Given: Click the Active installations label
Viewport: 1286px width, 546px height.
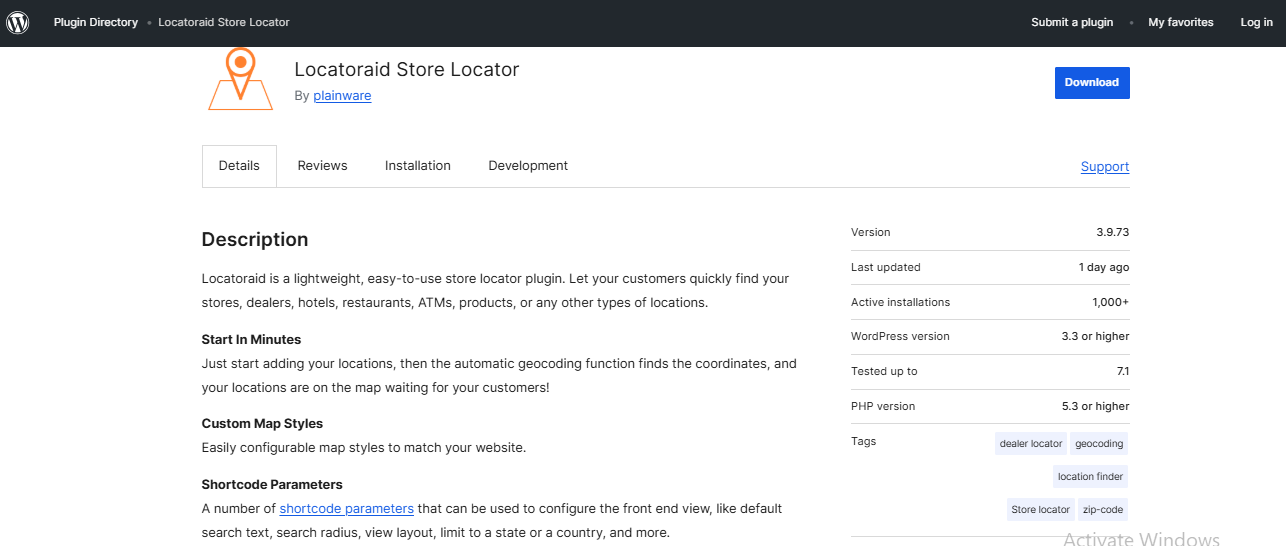Looking at the screenshot, I should click(901, 302).
